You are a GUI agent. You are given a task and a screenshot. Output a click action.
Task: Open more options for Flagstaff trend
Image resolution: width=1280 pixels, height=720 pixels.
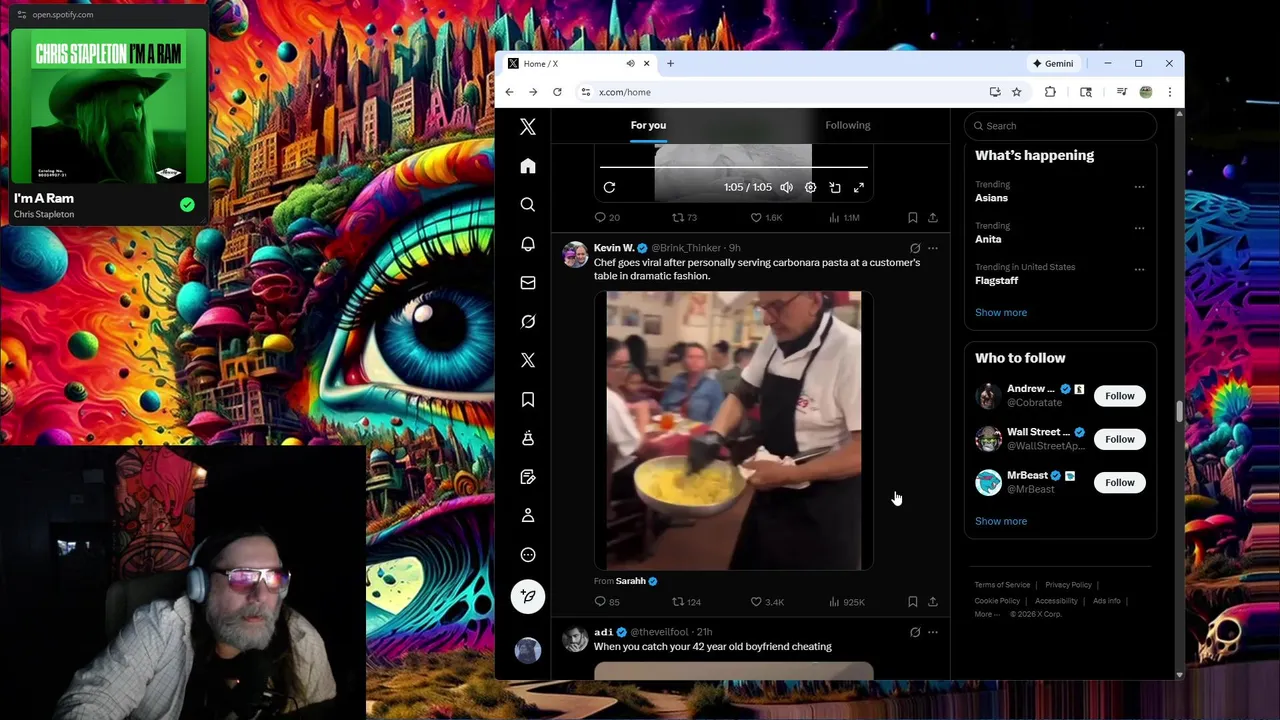point(1139,270)
